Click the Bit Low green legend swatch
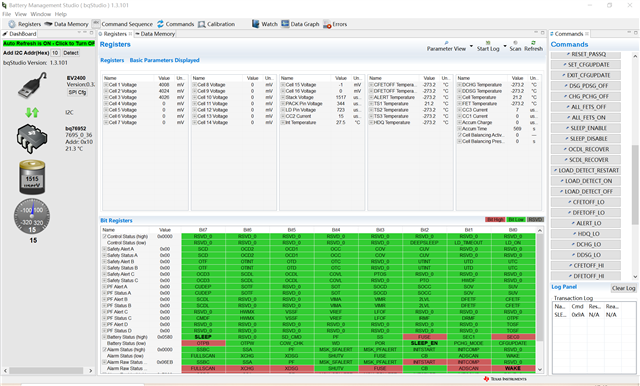The height and width of the screenshot is (386, 640). 516,220
